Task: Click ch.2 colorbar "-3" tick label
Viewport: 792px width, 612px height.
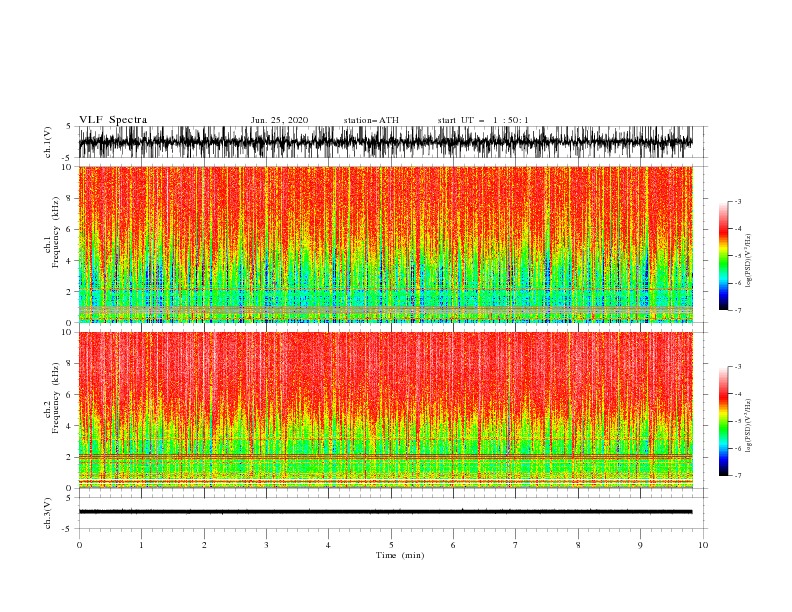Action: pos(737,367)
